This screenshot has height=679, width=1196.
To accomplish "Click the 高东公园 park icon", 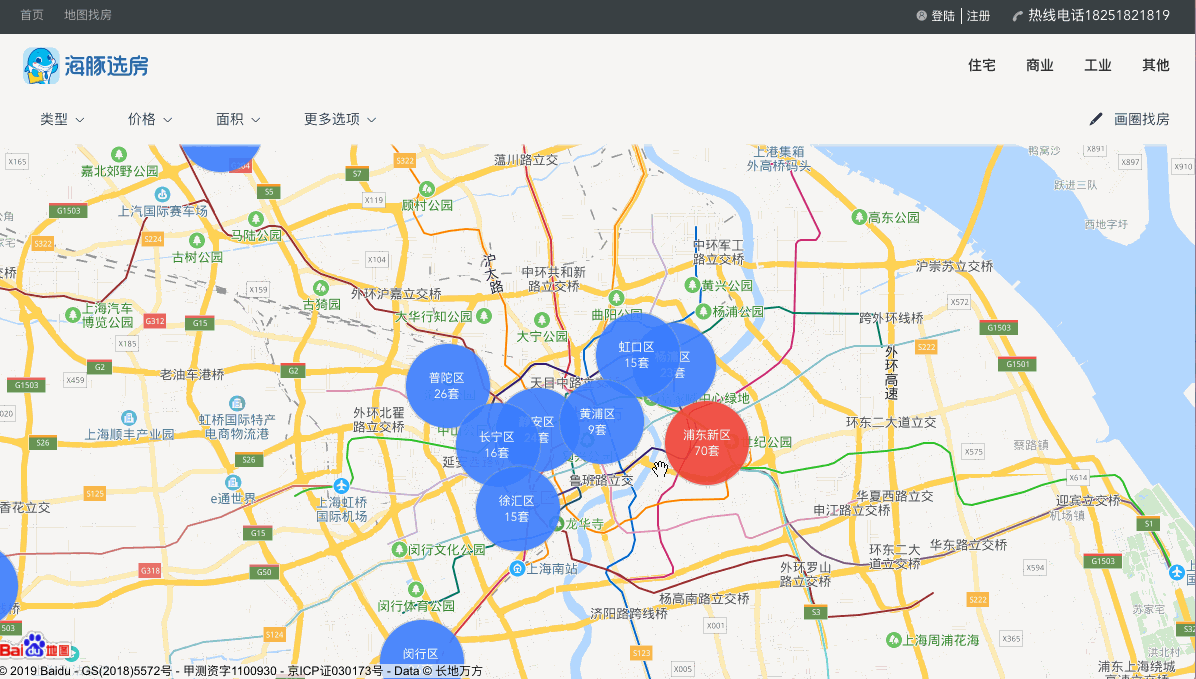I will [x=859, y=217].
